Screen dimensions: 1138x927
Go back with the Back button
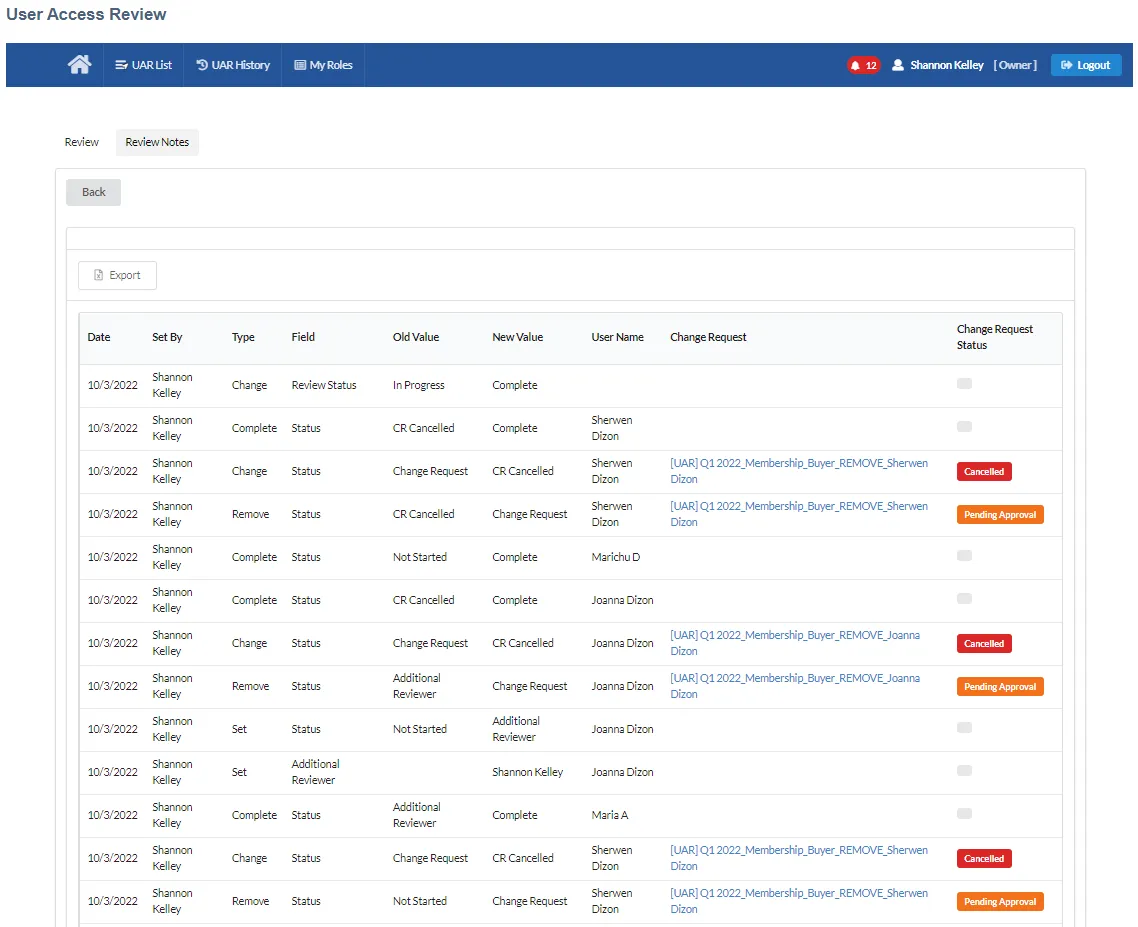coord(94,192)
